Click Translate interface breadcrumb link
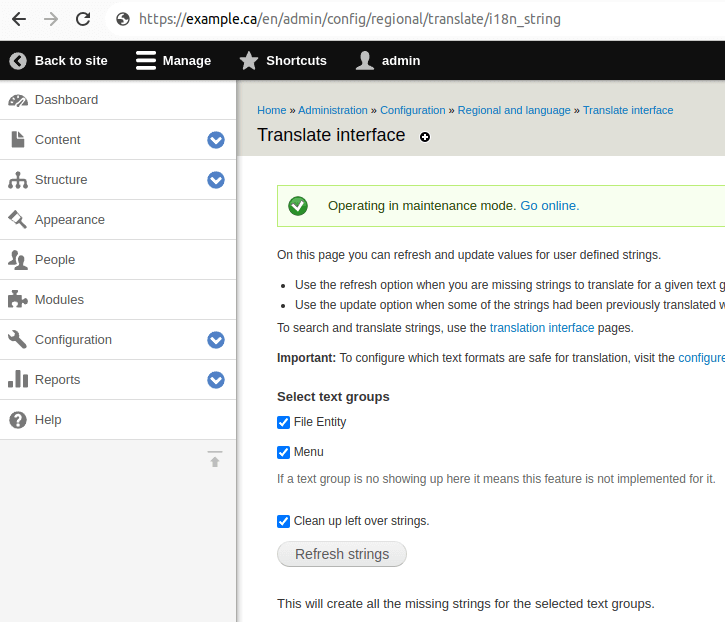 (628, 111)
